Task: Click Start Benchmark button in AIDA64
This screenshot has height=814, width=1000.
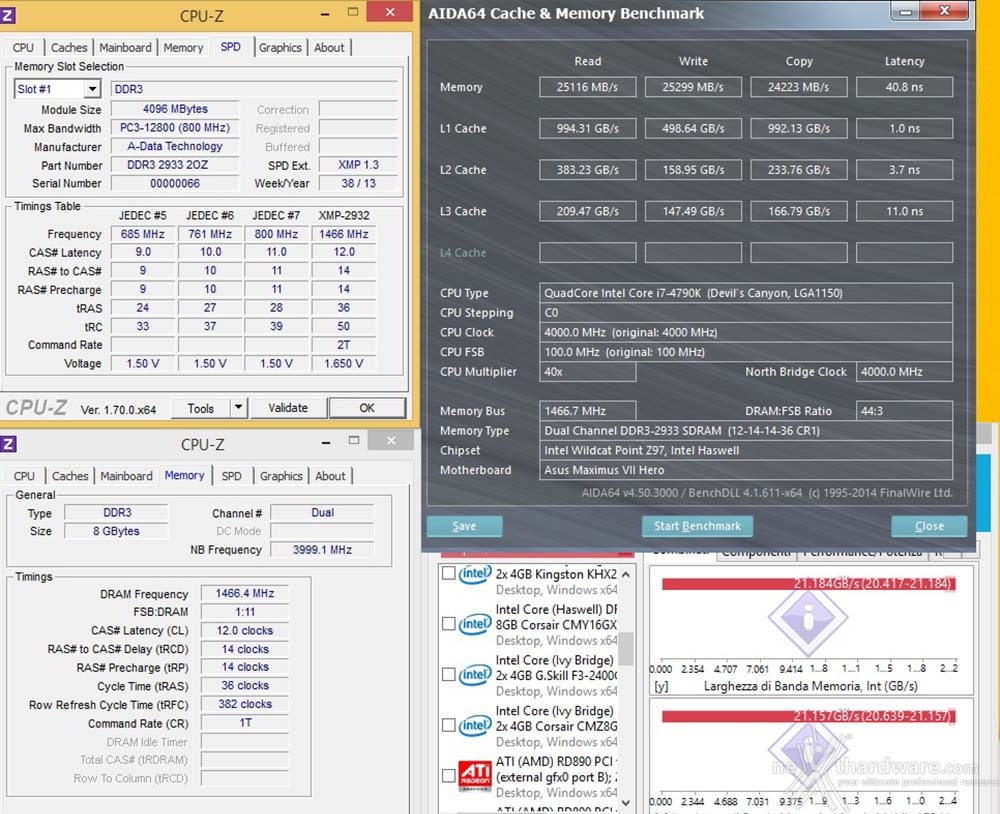Action: [697, 526]
